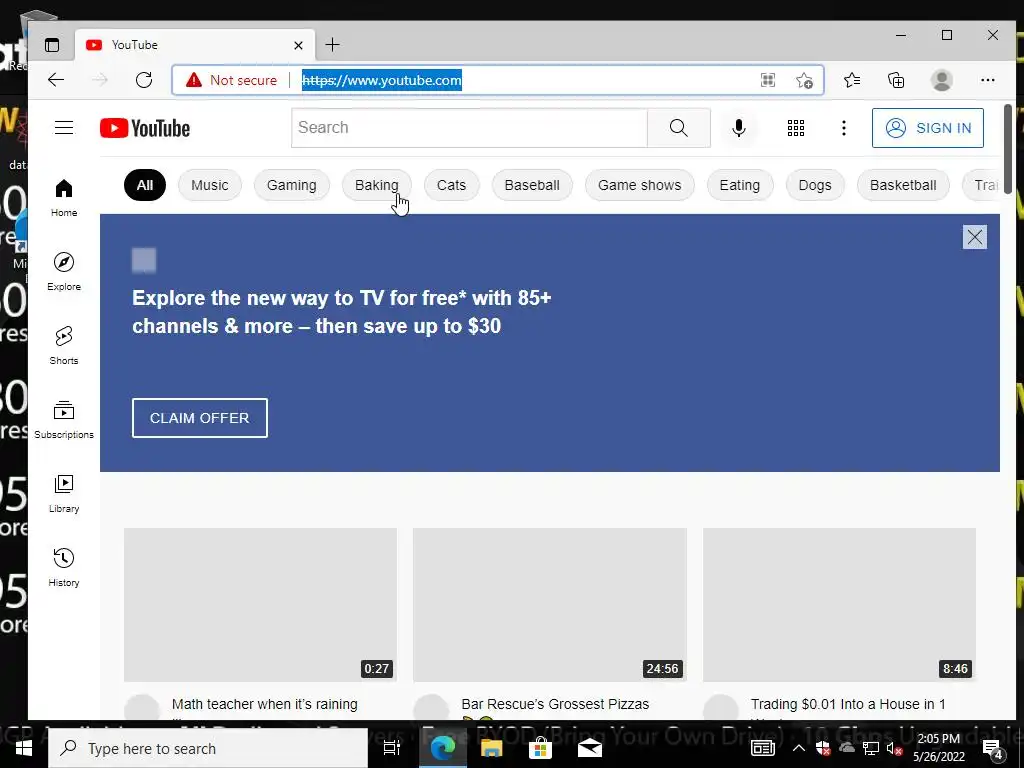Show hidden system tray icons
The image size is (1024, 768).
[798, 748]
